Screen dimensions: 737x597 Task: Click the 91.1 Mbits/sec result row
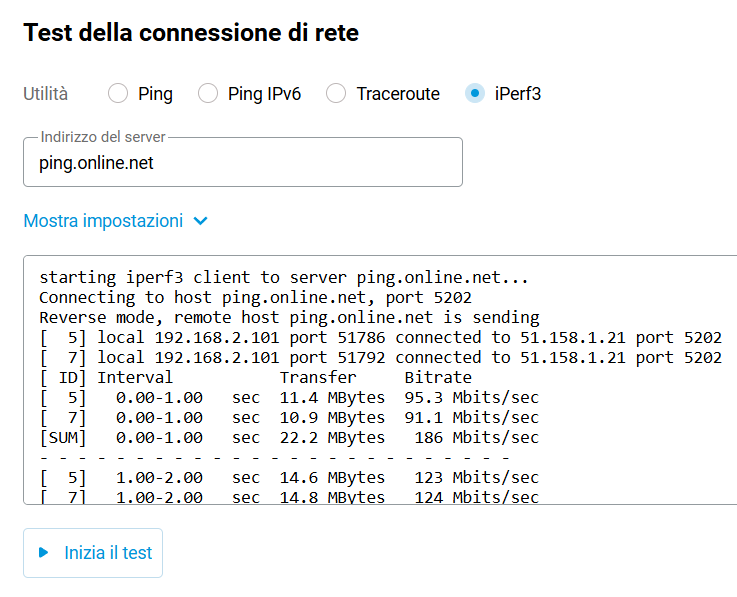pos(289,417)
